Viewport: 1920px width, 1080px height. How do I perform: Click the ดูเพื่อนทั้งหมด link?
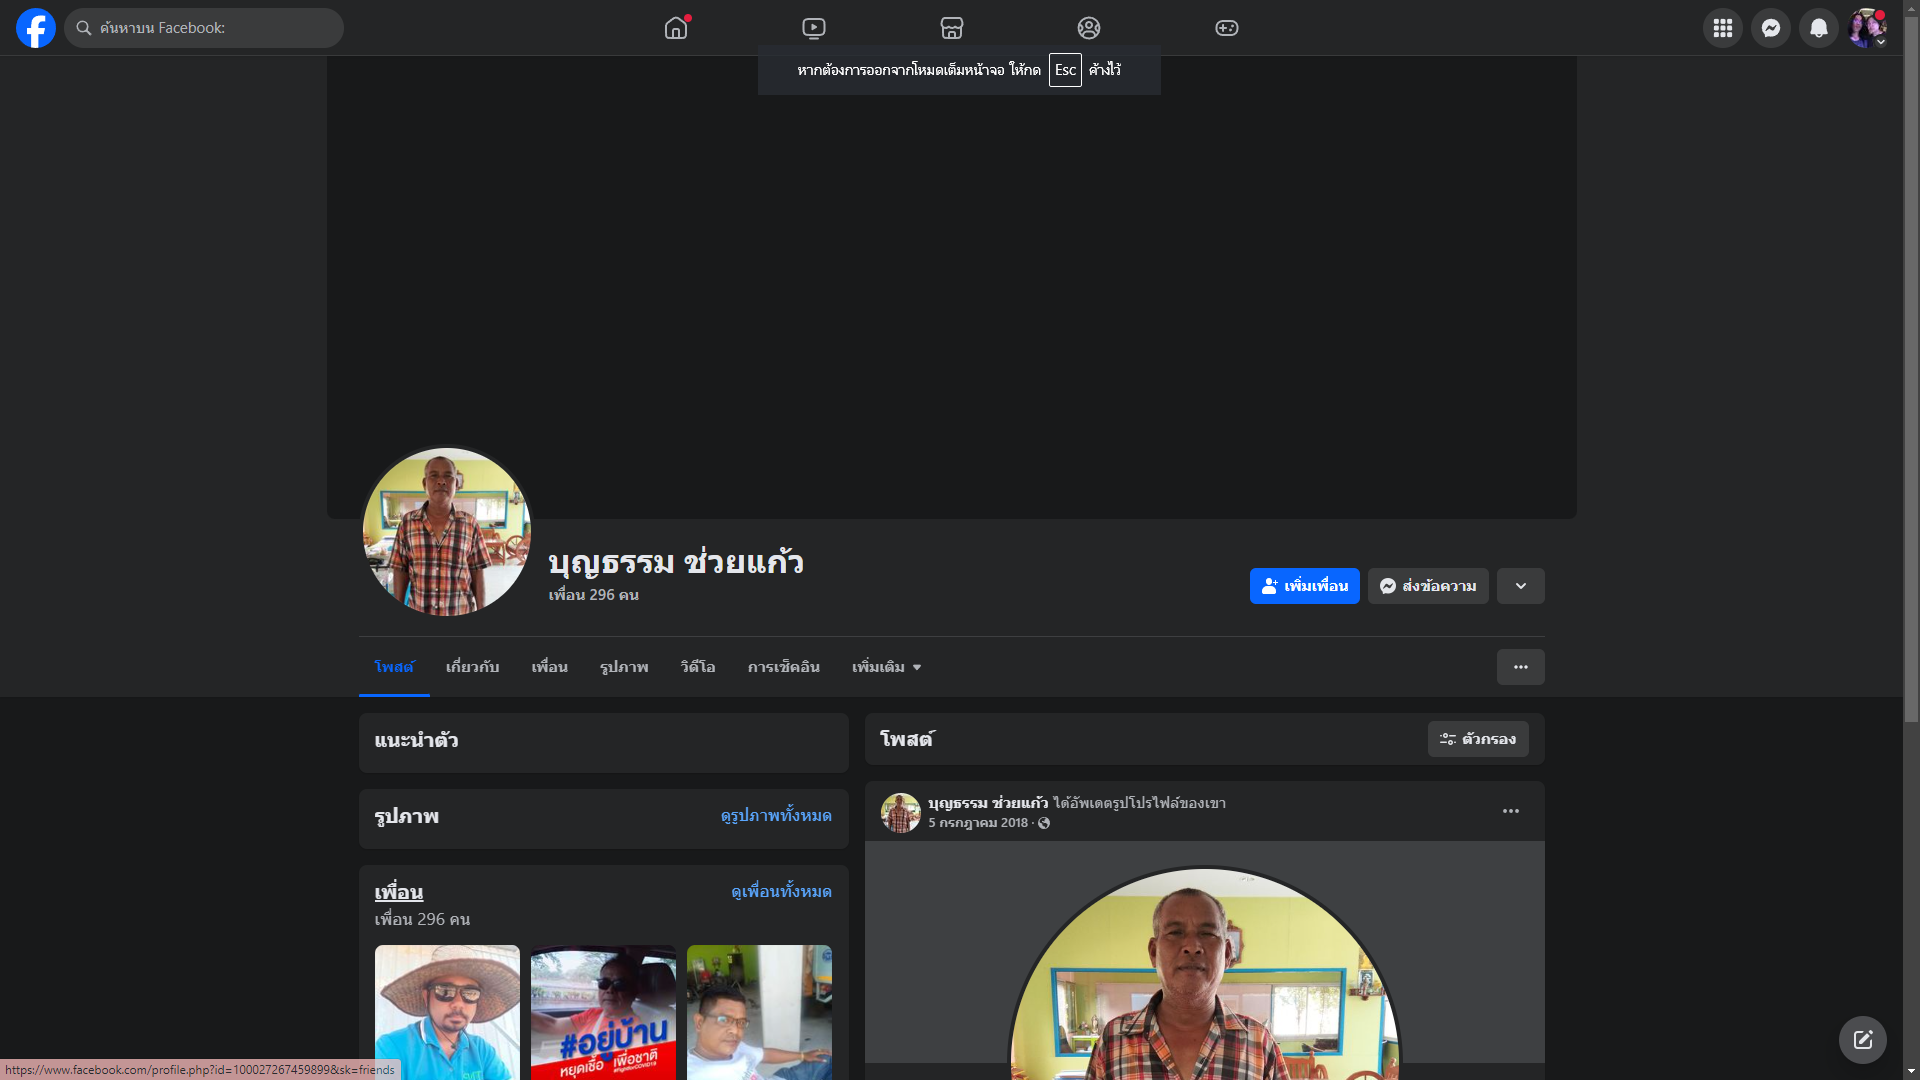click(x=781, y=891)
